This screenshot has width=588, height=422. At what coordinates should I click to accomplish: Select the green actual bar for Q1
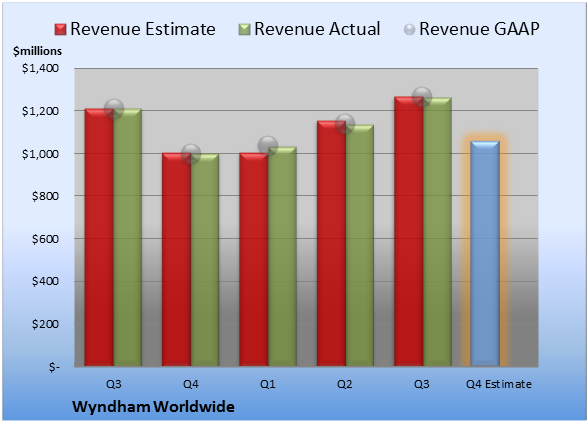(x=282, y=256)
